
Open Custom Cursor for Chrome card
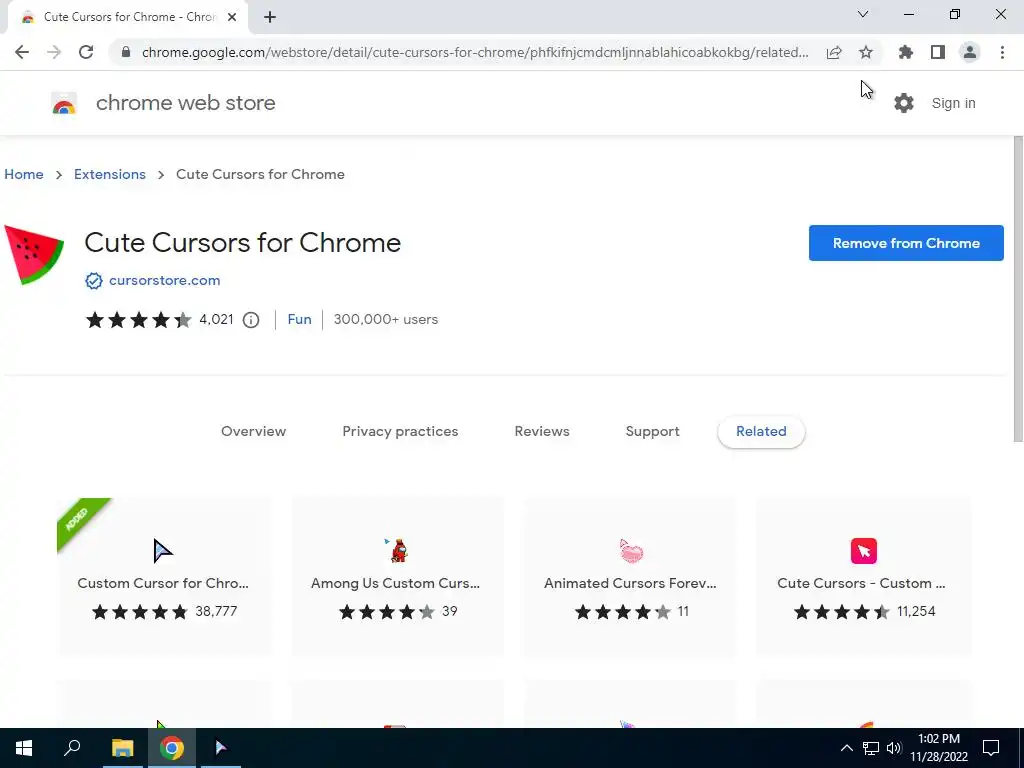[163, 576]
